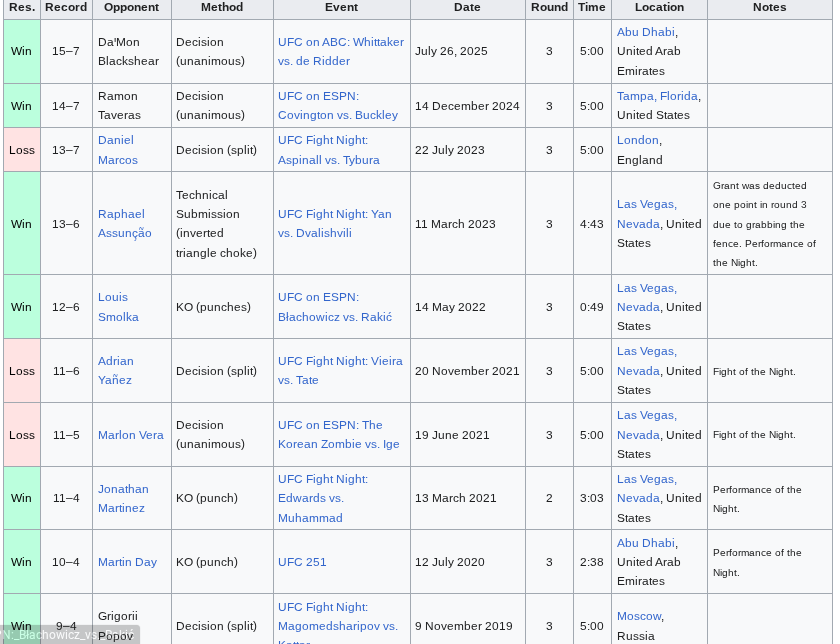This screenshot has height=644, width=840.
Task: Click the 14–7 record cell
Action: pos(66,106)
